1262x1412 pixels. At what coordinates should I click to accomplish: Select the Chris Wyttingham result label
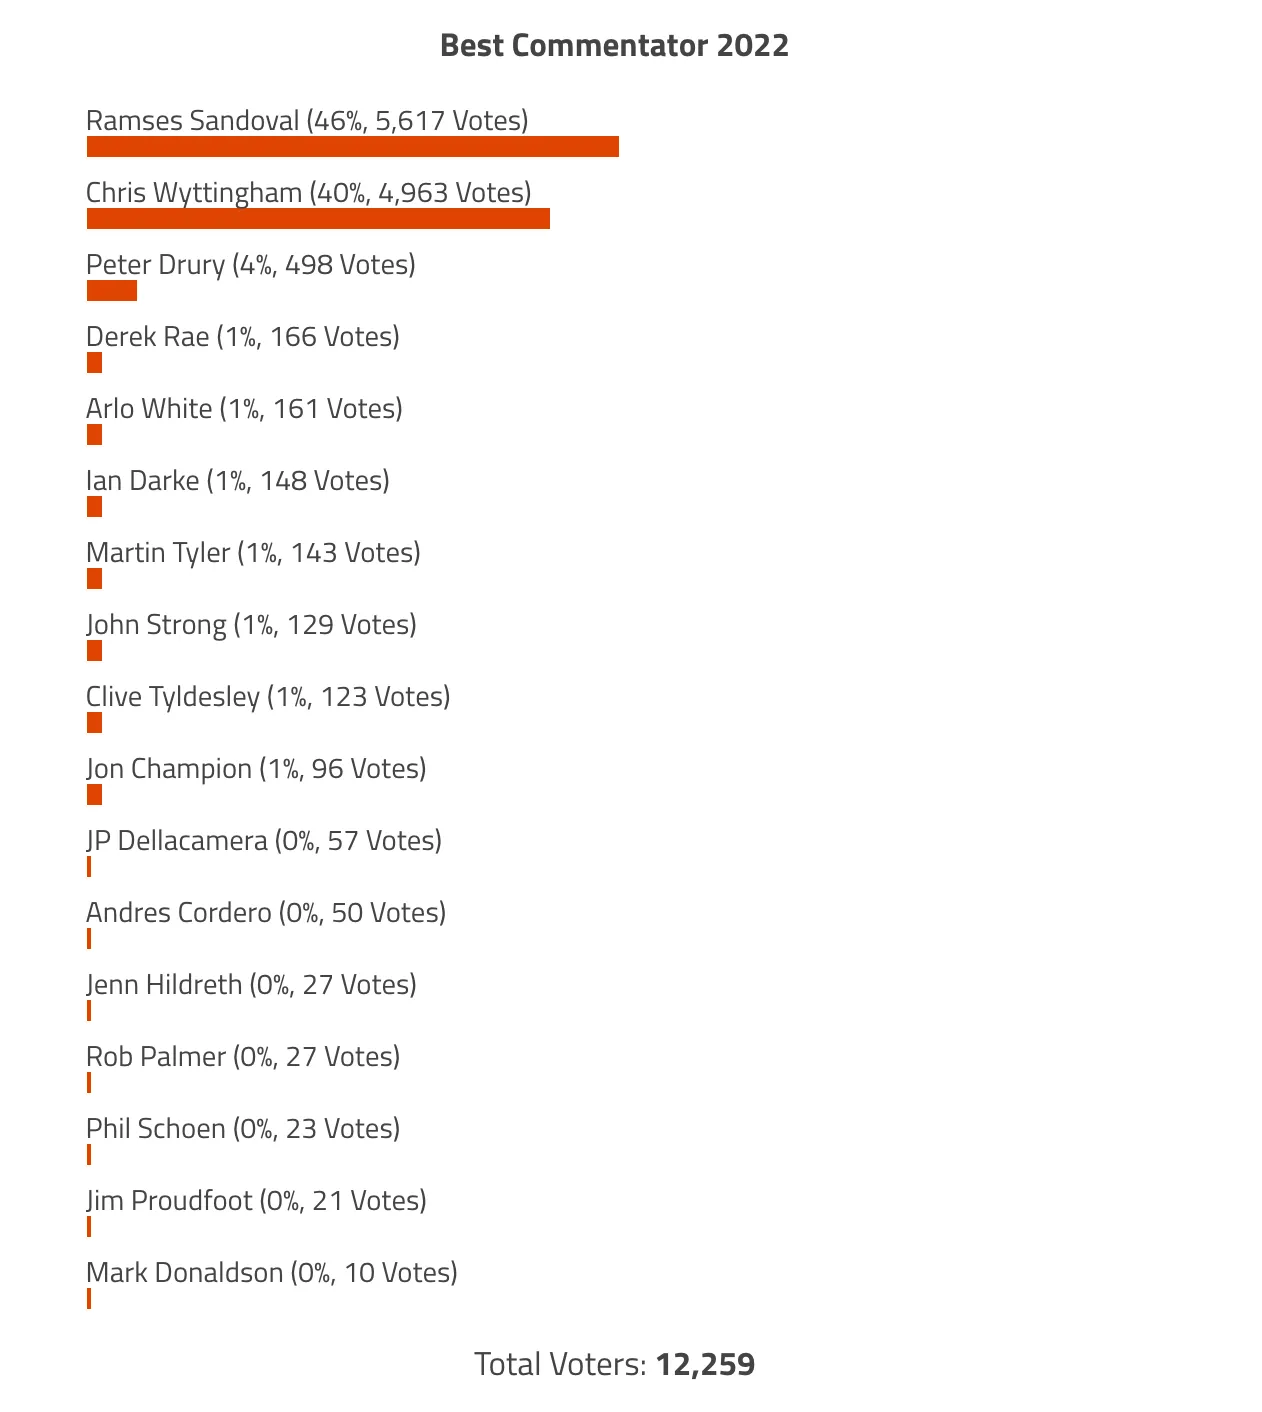tap(308, 193)
